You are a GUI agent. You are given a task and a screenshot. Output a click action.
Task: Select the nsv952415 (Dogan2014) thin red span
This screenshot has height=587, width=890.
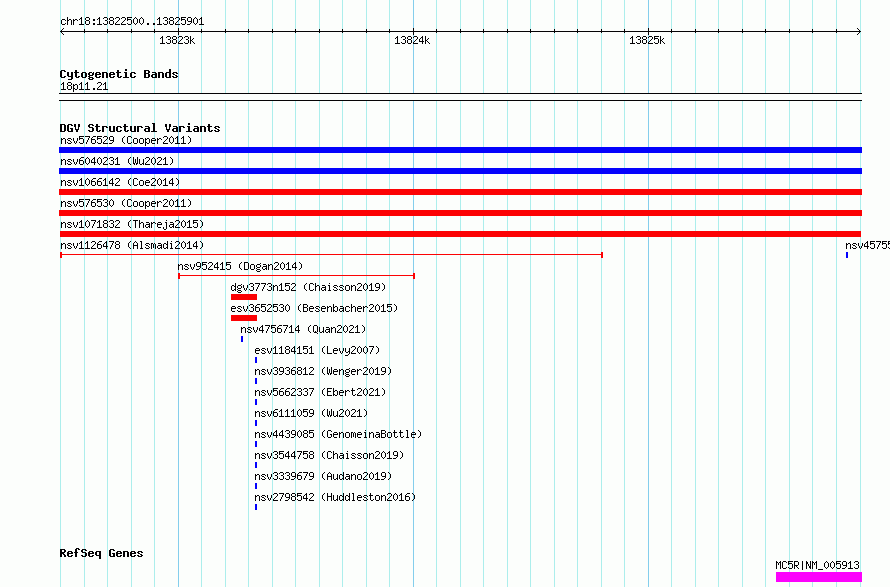click(296, 276)
